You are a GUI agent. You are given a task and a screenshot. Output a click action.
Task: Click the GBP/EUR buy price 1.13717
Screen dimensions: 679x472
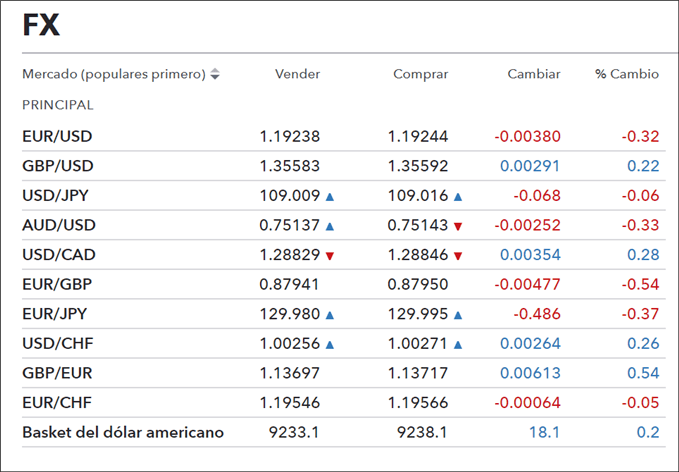click(417, 373)
